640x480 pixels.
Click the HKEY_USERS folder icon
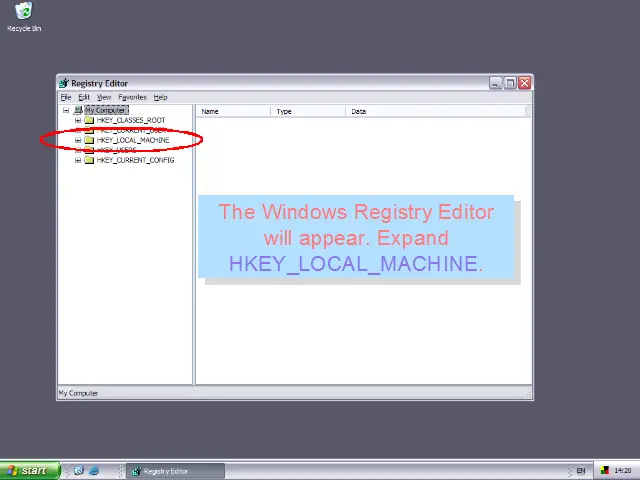[x=89, y=150]
